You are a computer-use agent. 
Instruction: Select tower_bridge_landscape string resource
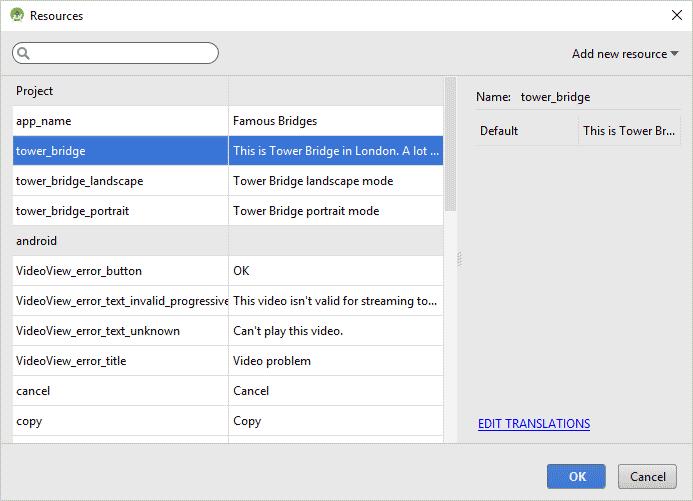point(120,181)
